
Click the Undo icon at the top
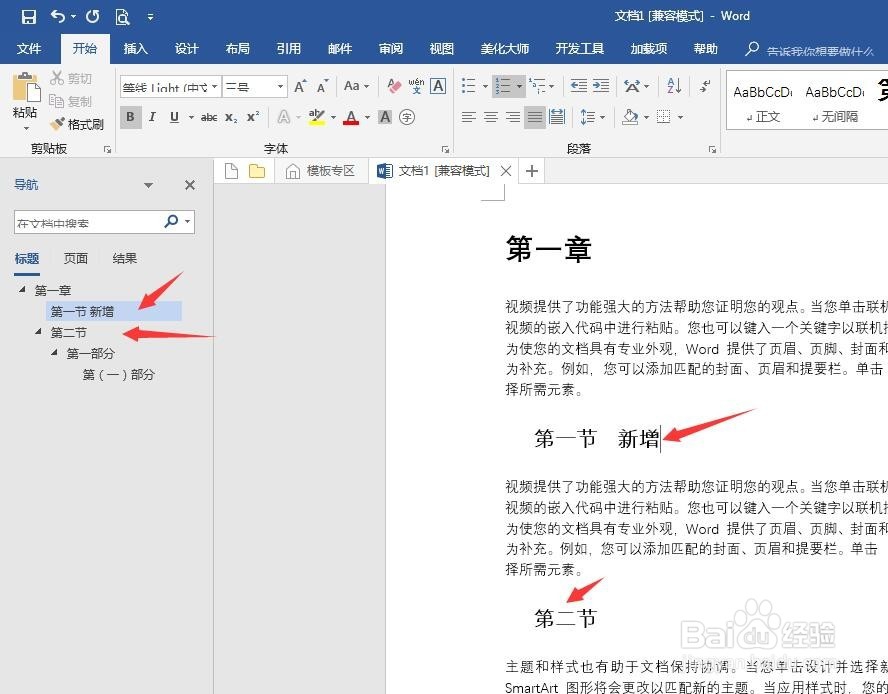(x=57, y=15)
